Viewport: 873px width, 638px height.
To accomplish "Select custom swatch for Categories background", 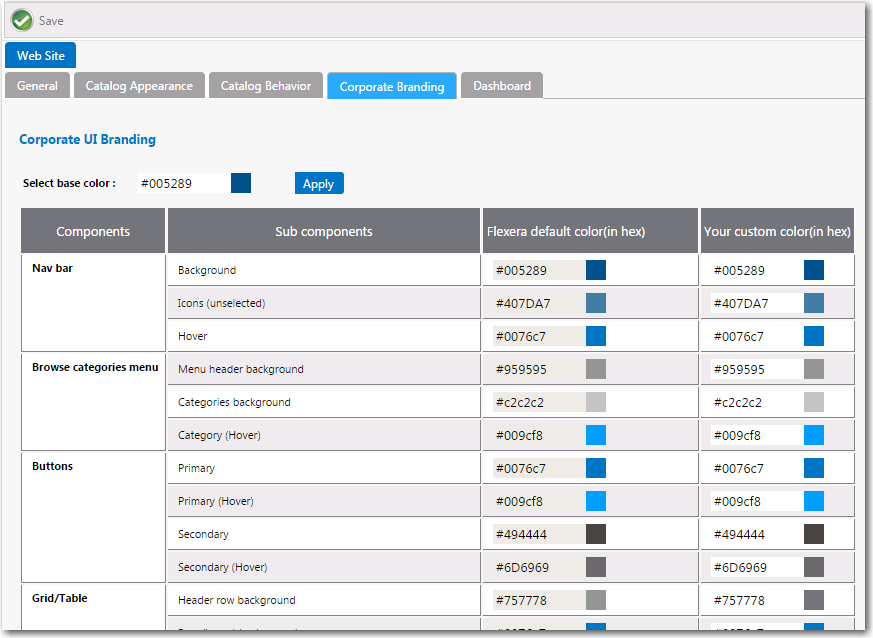I will point(814,402).
